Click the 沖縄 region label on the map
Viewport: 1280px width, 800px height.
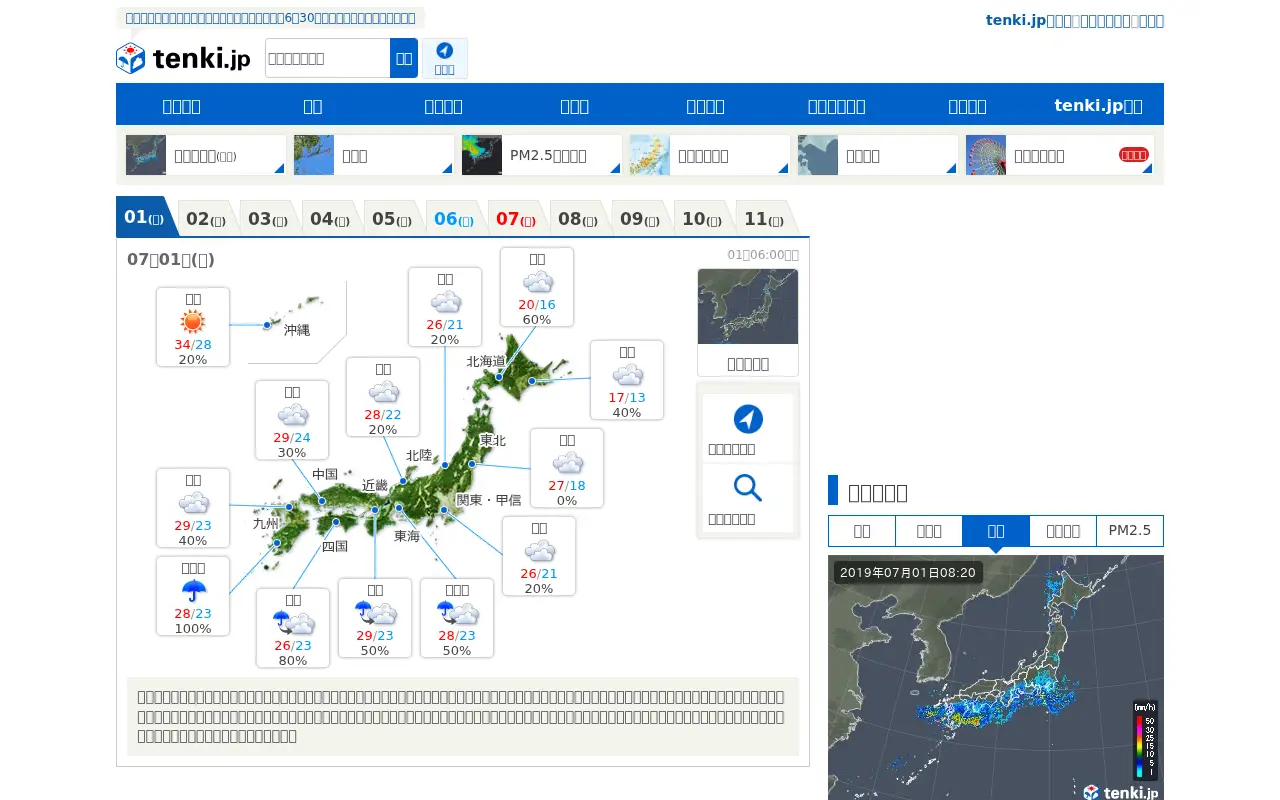(297, 330)
